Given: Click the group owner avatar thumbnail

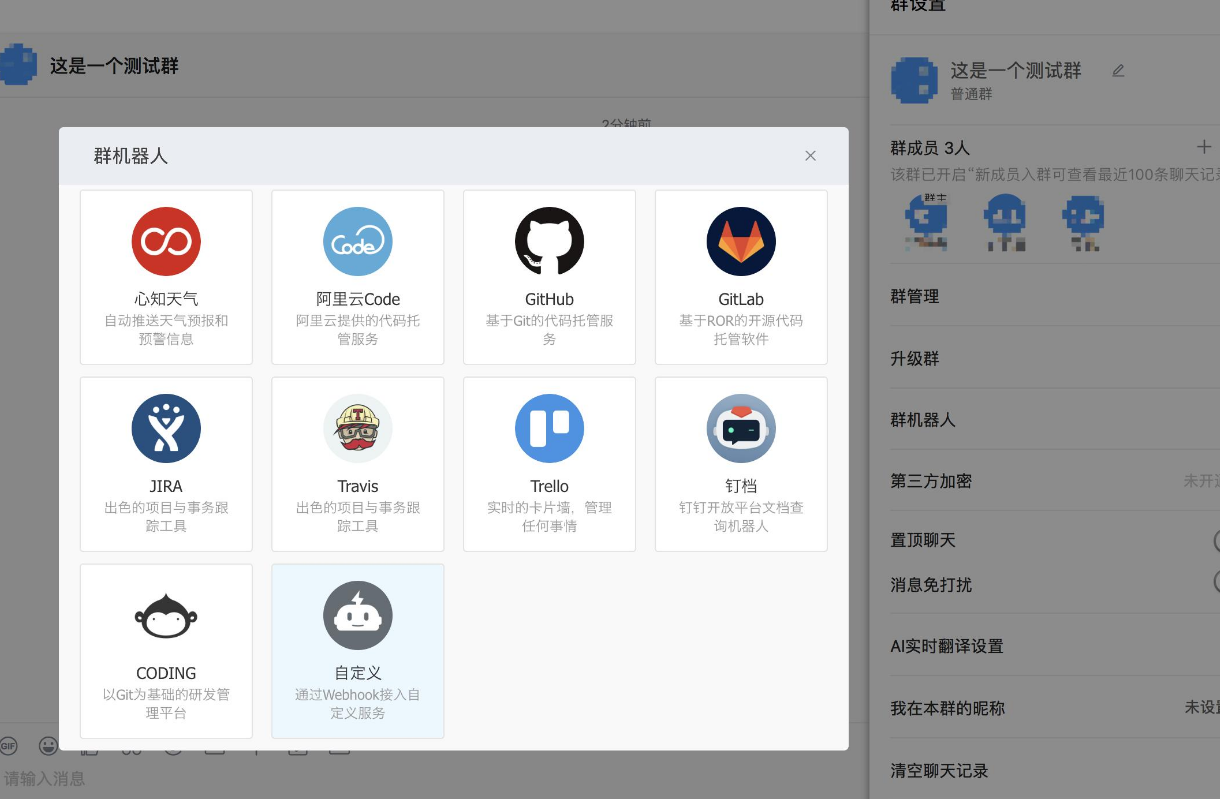Looking at the screenshot, I should 926,221.
